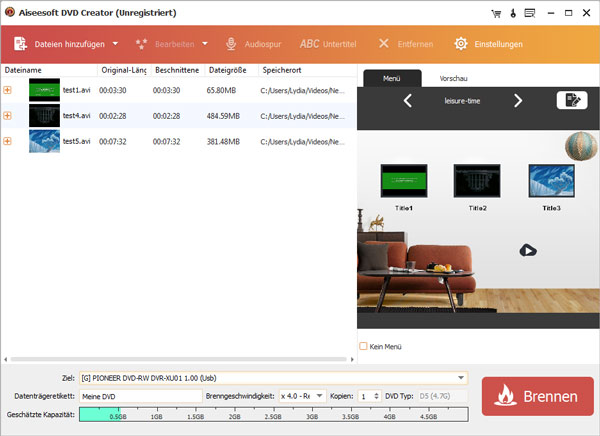Click the Dateien hinzufügen file icon
Image resolution: width=600 pixels, height=436 pixels.
click(x=20, y=44)
